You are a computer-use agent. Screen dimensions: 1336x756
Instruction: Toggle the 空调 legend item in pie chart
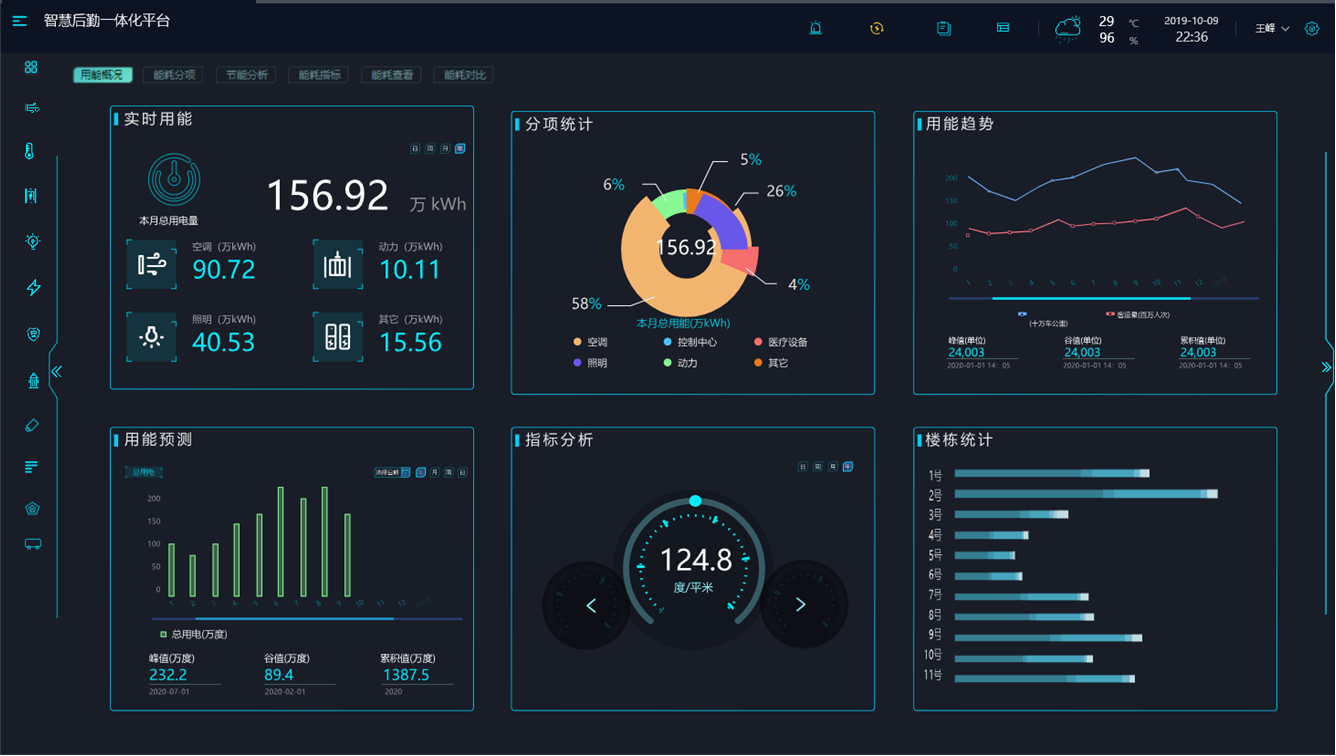[x=590, y=342]
